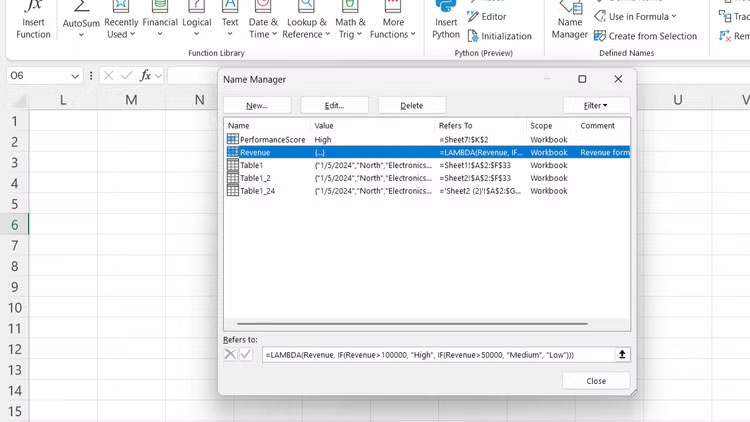The height and width of the screenshot is (422, 750).
Task: Open the Use in Formula menu
Action: (635, 16)
